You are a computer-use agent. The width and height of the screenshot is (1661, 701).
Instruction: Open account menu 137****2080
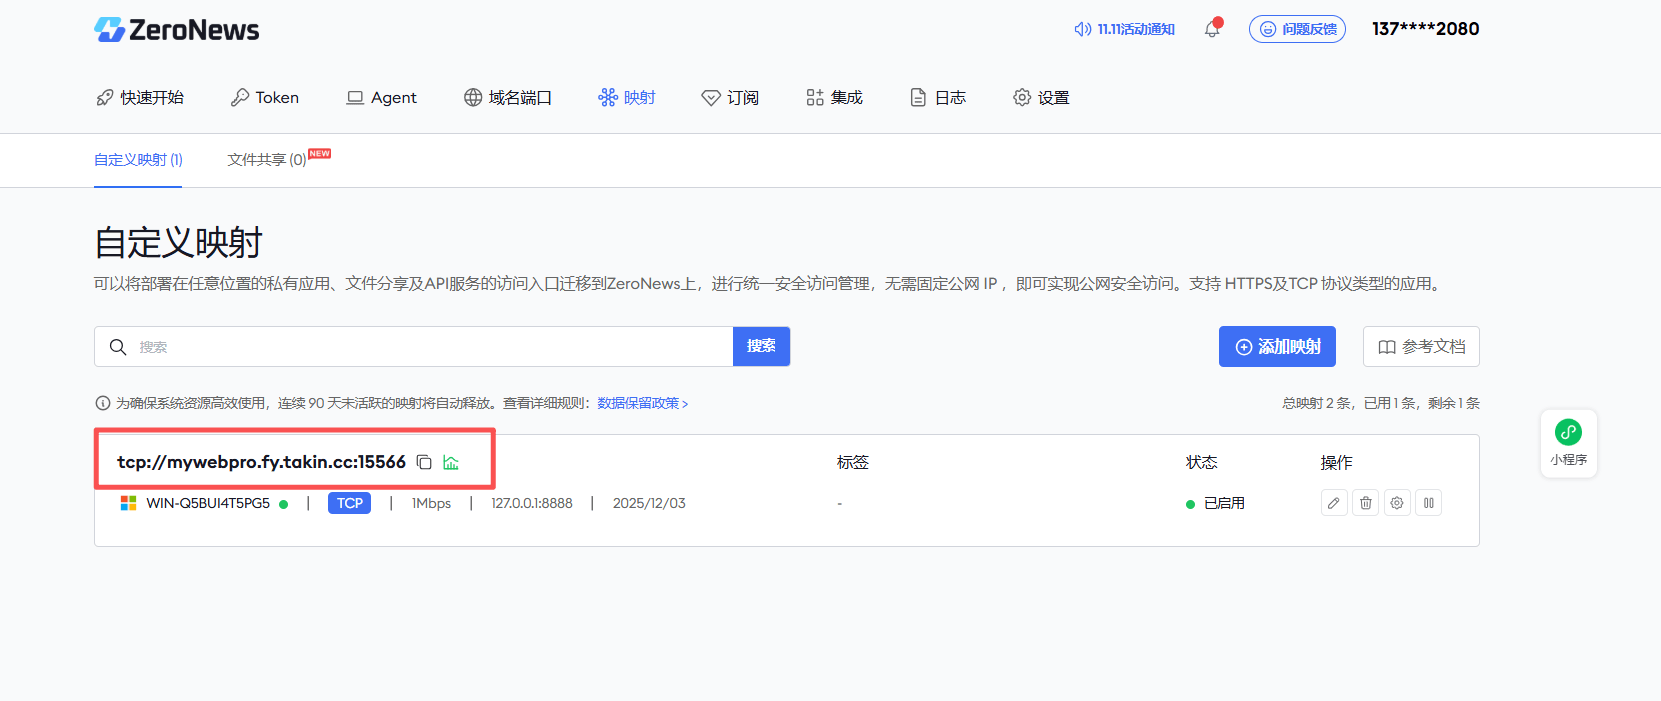(1426, 29)
